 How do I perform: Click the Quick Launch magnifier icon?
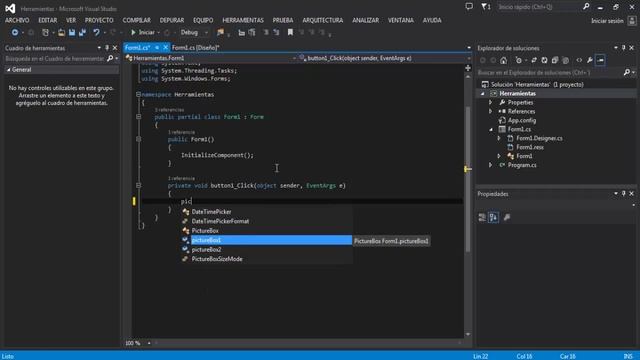(x=586, y=7)
